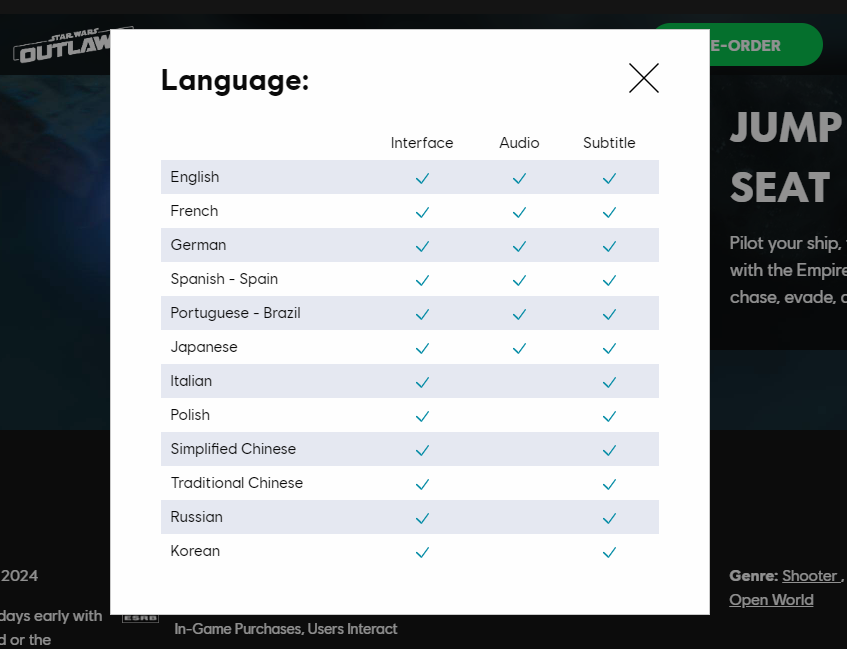Select the Subtitle column header

(609, 143)
